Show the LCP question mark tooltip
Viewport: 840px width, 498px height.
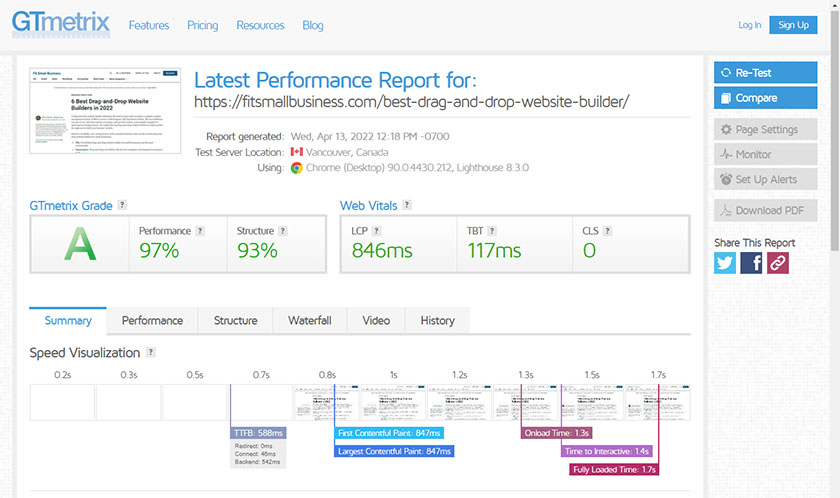coord(376,231)
